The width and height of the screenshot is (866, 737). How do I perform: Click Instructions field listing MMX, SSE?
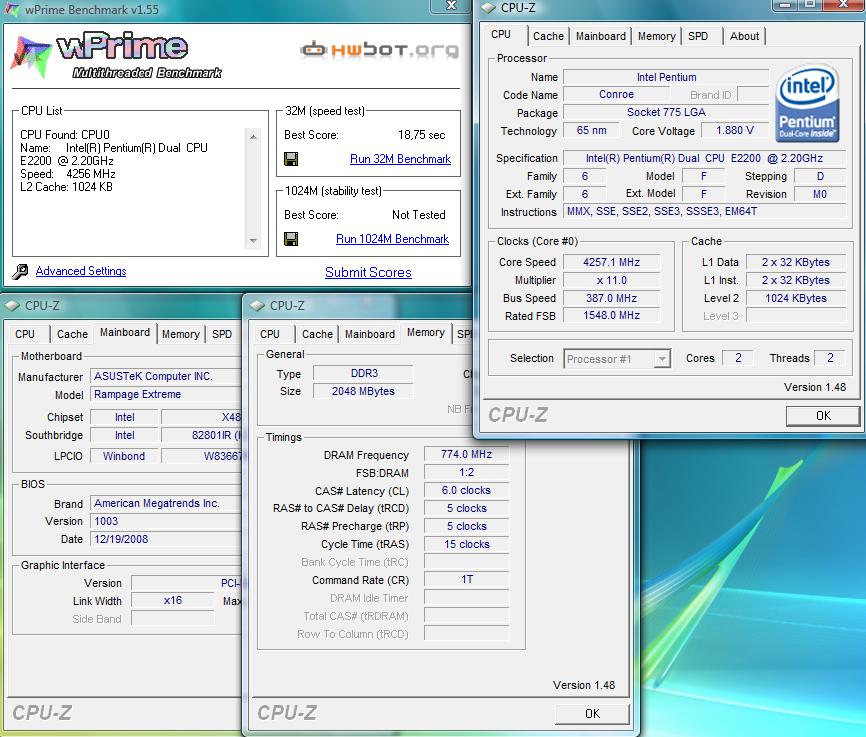[x=704, y=211]
